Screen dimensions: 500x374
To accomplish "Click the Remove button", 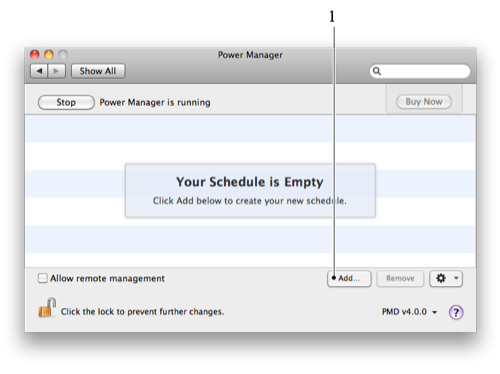I will (400, 278).
